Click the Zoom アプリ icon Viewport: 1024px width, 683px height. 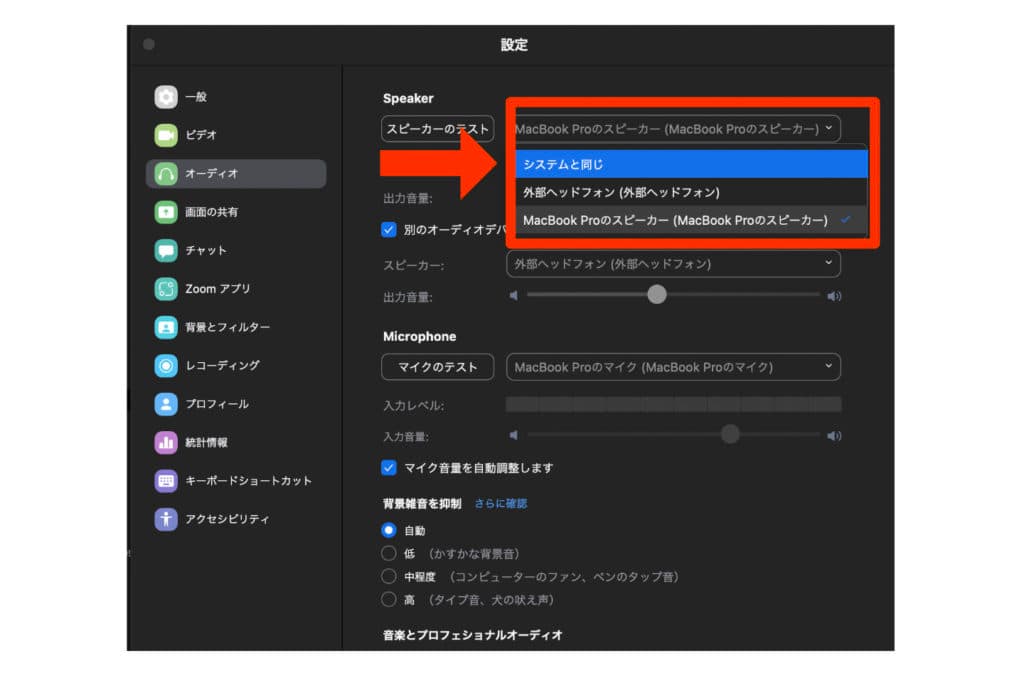coord(166,289)
